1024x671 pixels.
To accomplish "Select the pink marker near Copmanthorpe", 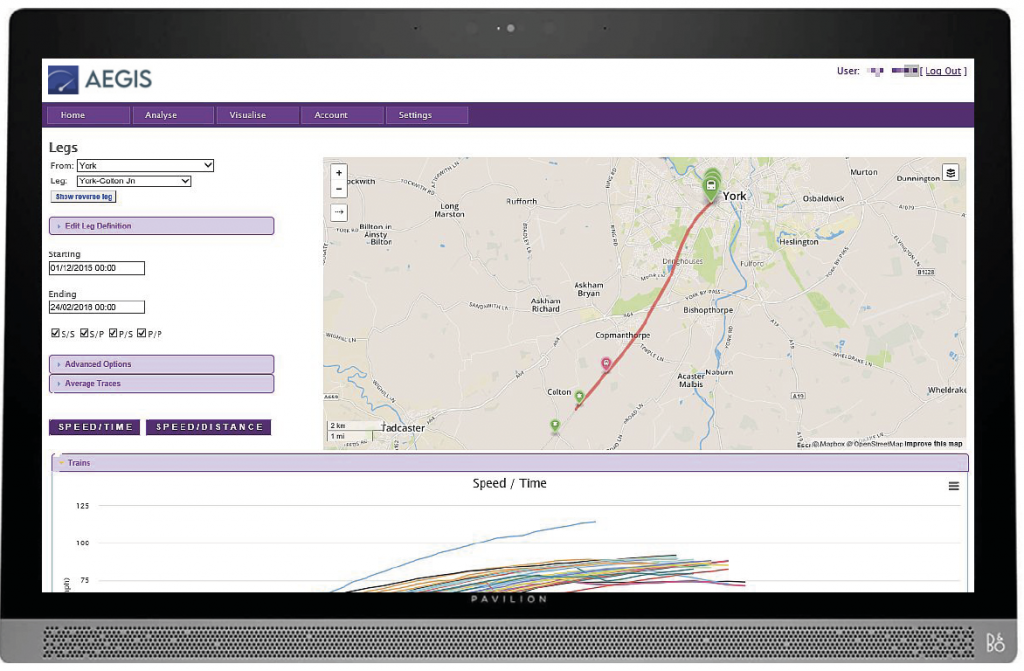I will 605,364.
